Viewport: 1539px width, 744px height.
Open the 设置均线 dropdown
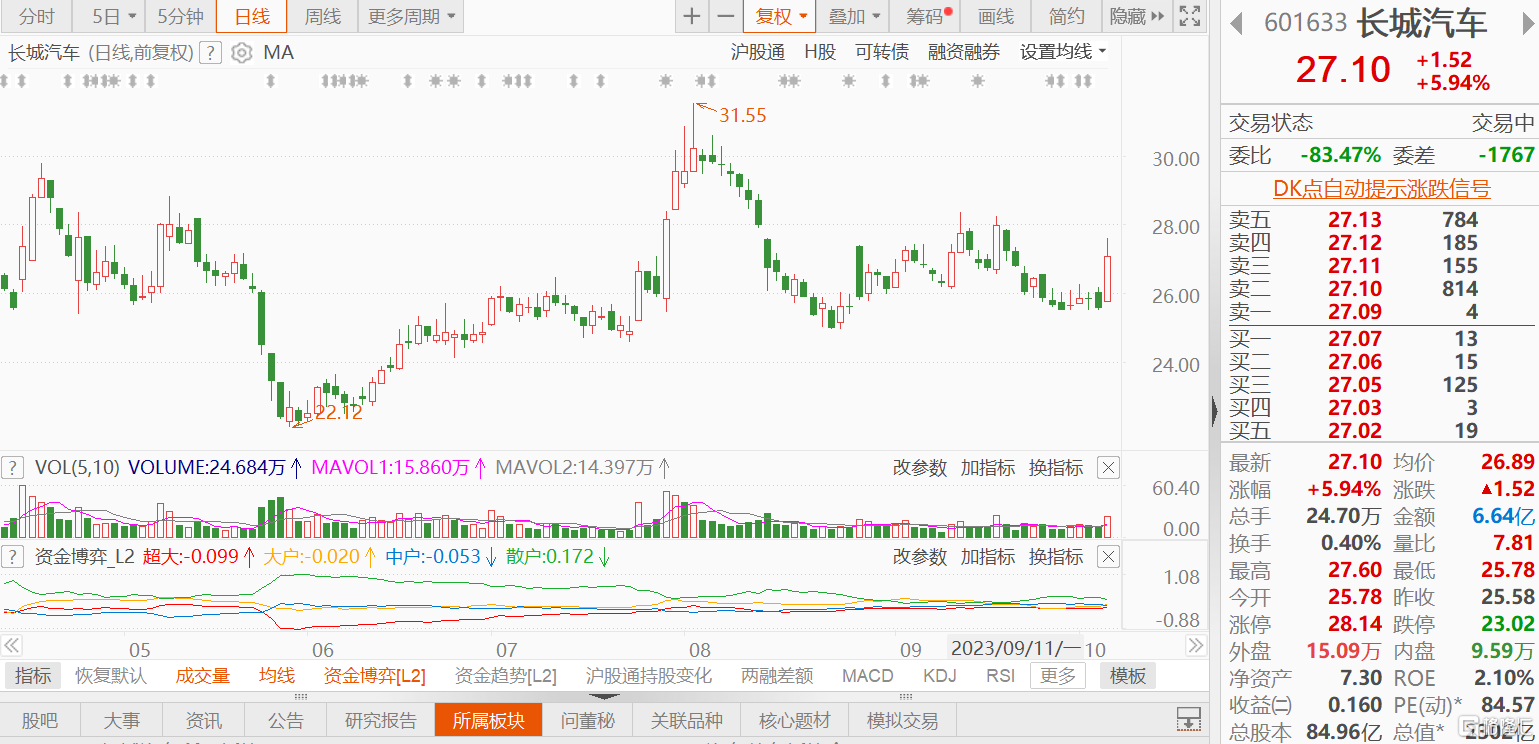(1063, 52)
